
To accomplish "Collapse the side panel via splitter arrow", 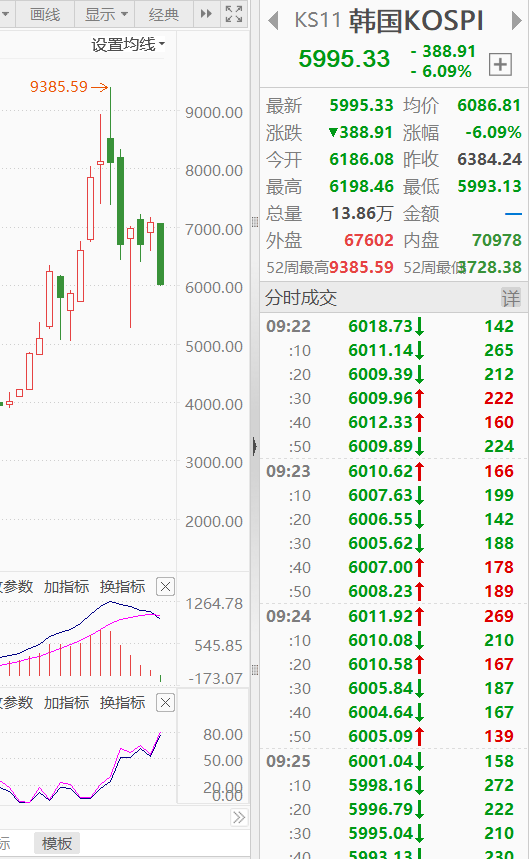I will click(x=255, y=446).
